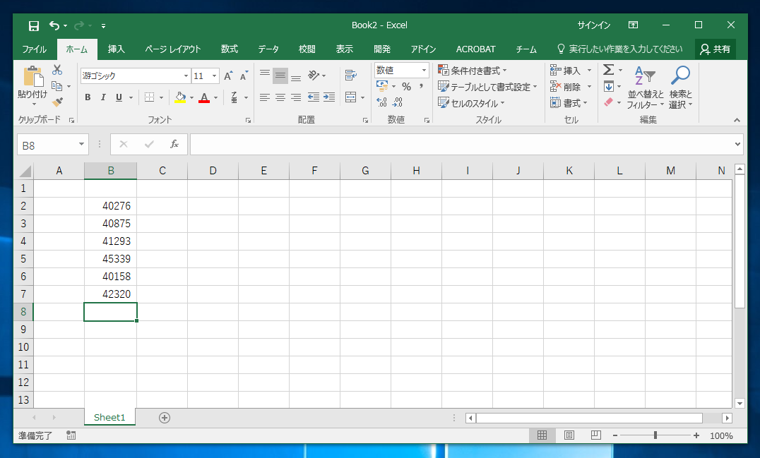Open the font name dropdown 游ゴシック
Image resolution: width=760 pixels, height=458 pixels.
coord(186,76)
